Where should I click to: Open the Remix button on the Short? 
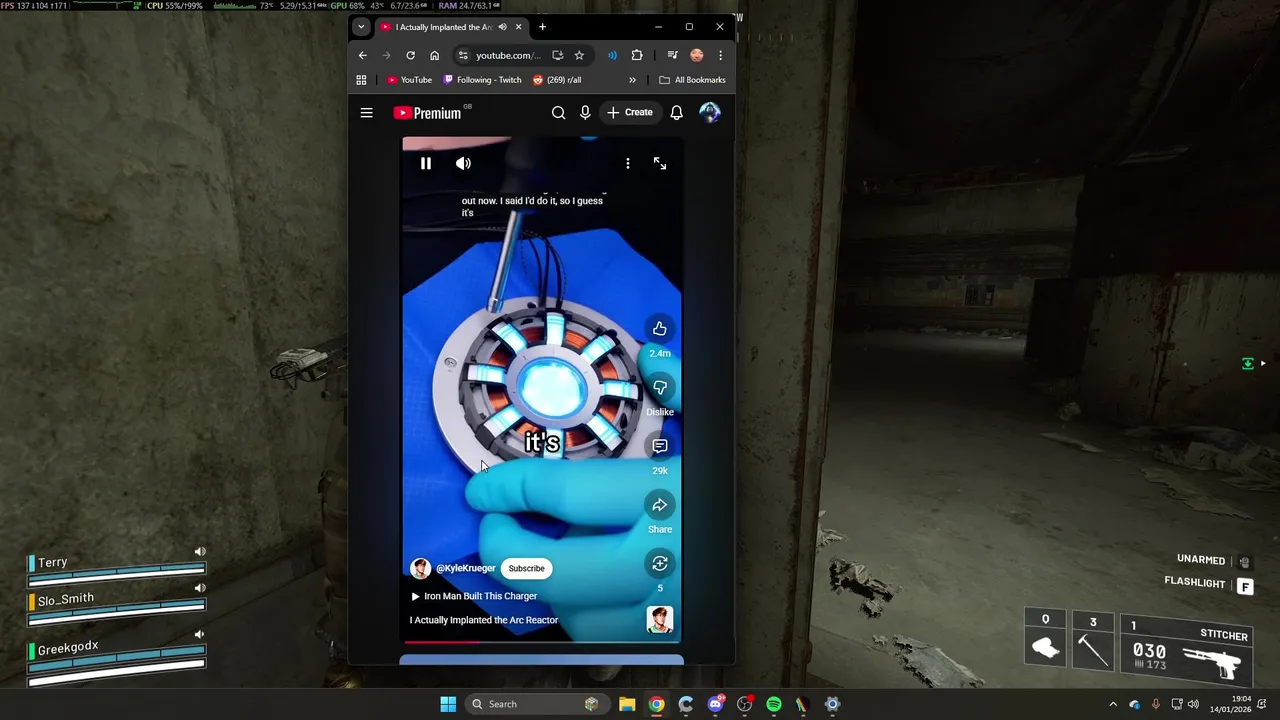coord(660,564)
